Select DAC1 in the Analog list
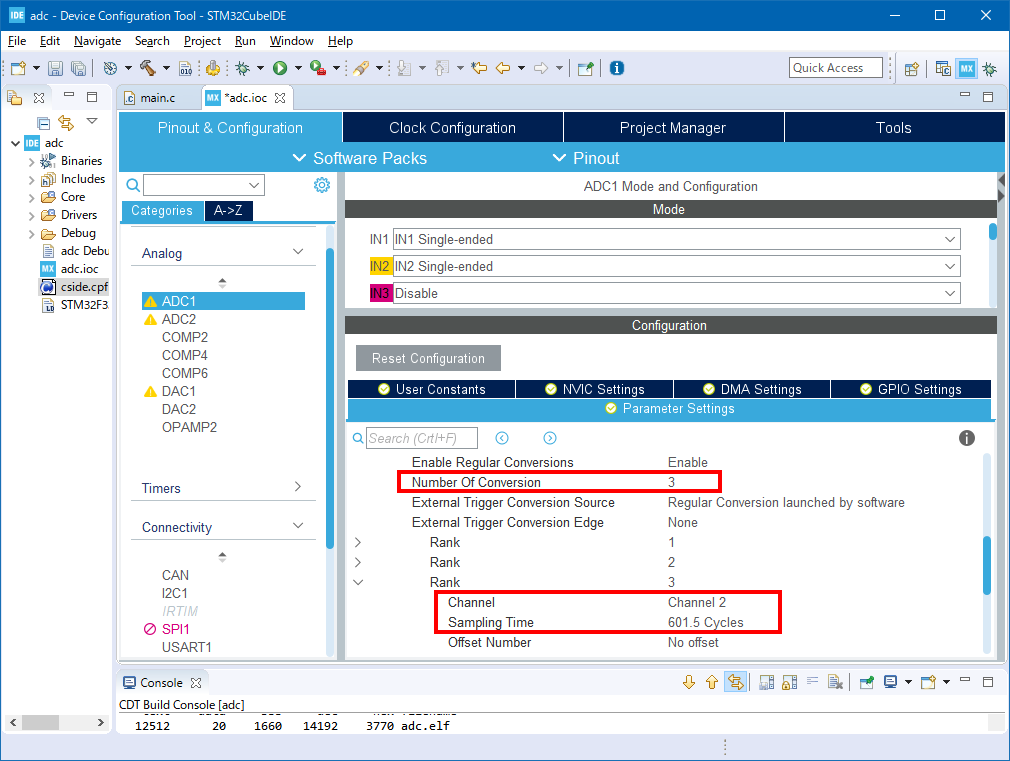The width and height of the screenshot is (1010, 761). pyautogui.click(x=178, y=391)
